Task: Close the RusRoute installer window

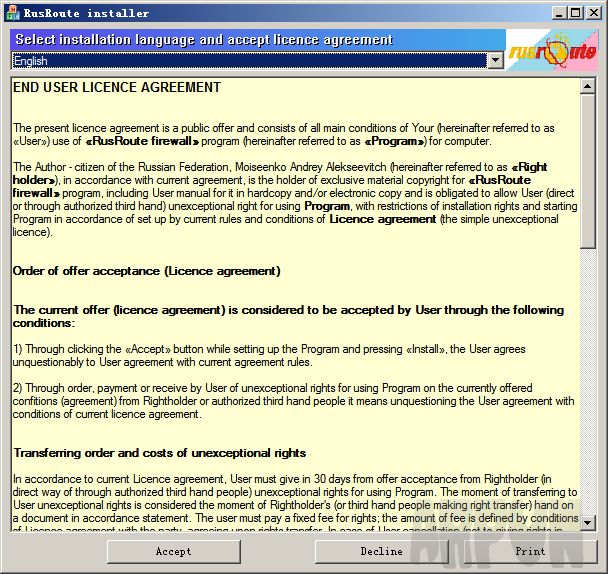Action: [594, 13]
